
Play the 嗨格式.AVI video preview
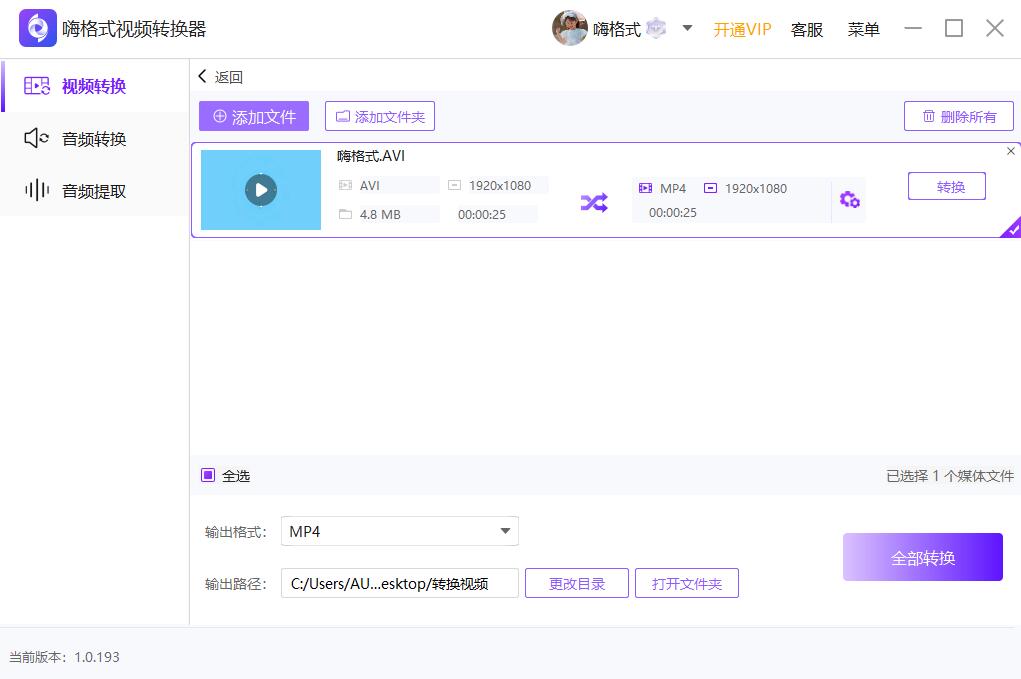[260, 187]
